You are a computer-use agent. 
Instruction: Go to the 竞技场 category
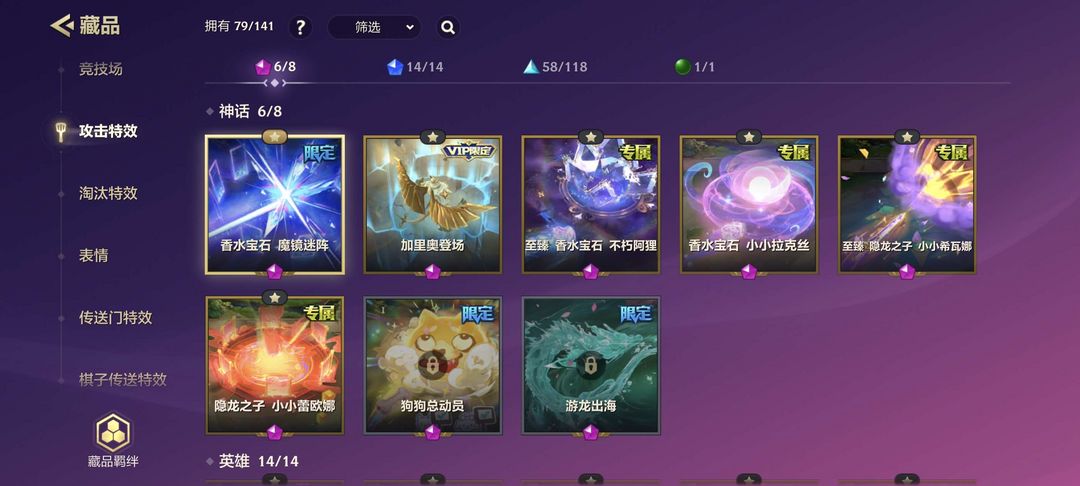click(x=101, y=69)
